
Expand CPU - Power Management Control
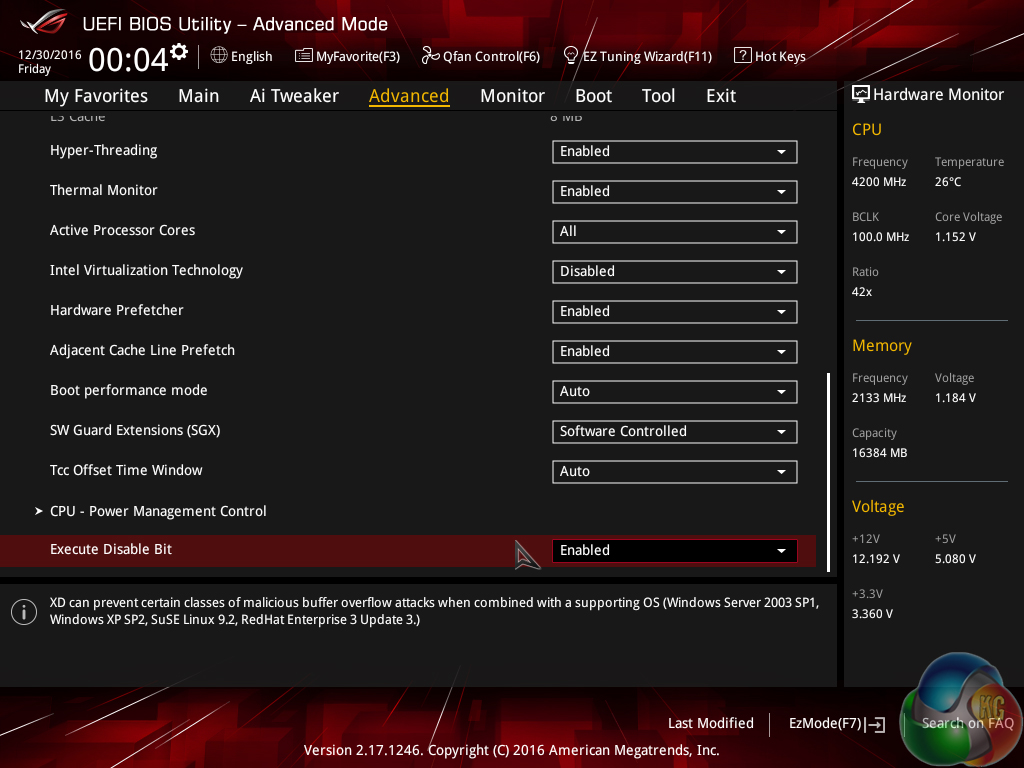(x=158, y=510)
